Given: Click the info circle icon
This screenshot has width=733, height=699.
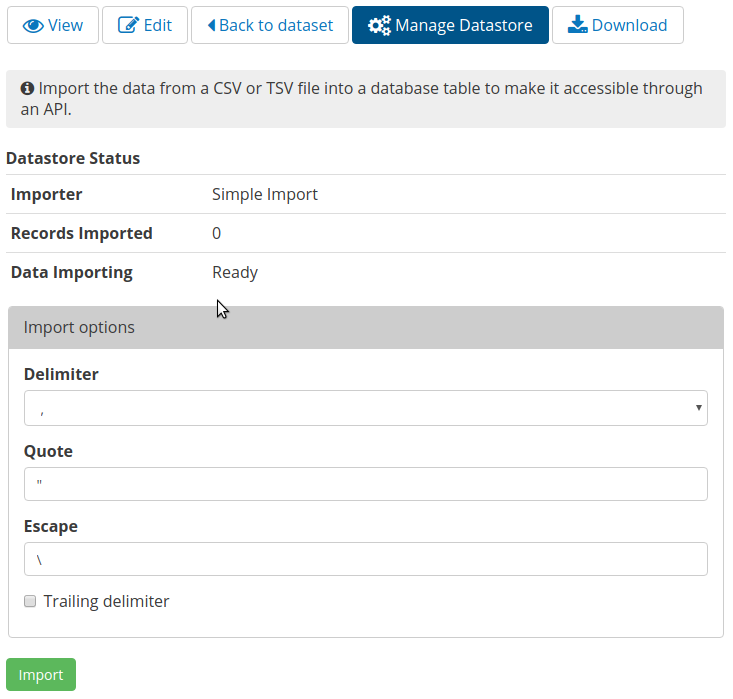Looking at the screenshot, I should (x=27, y=89).
